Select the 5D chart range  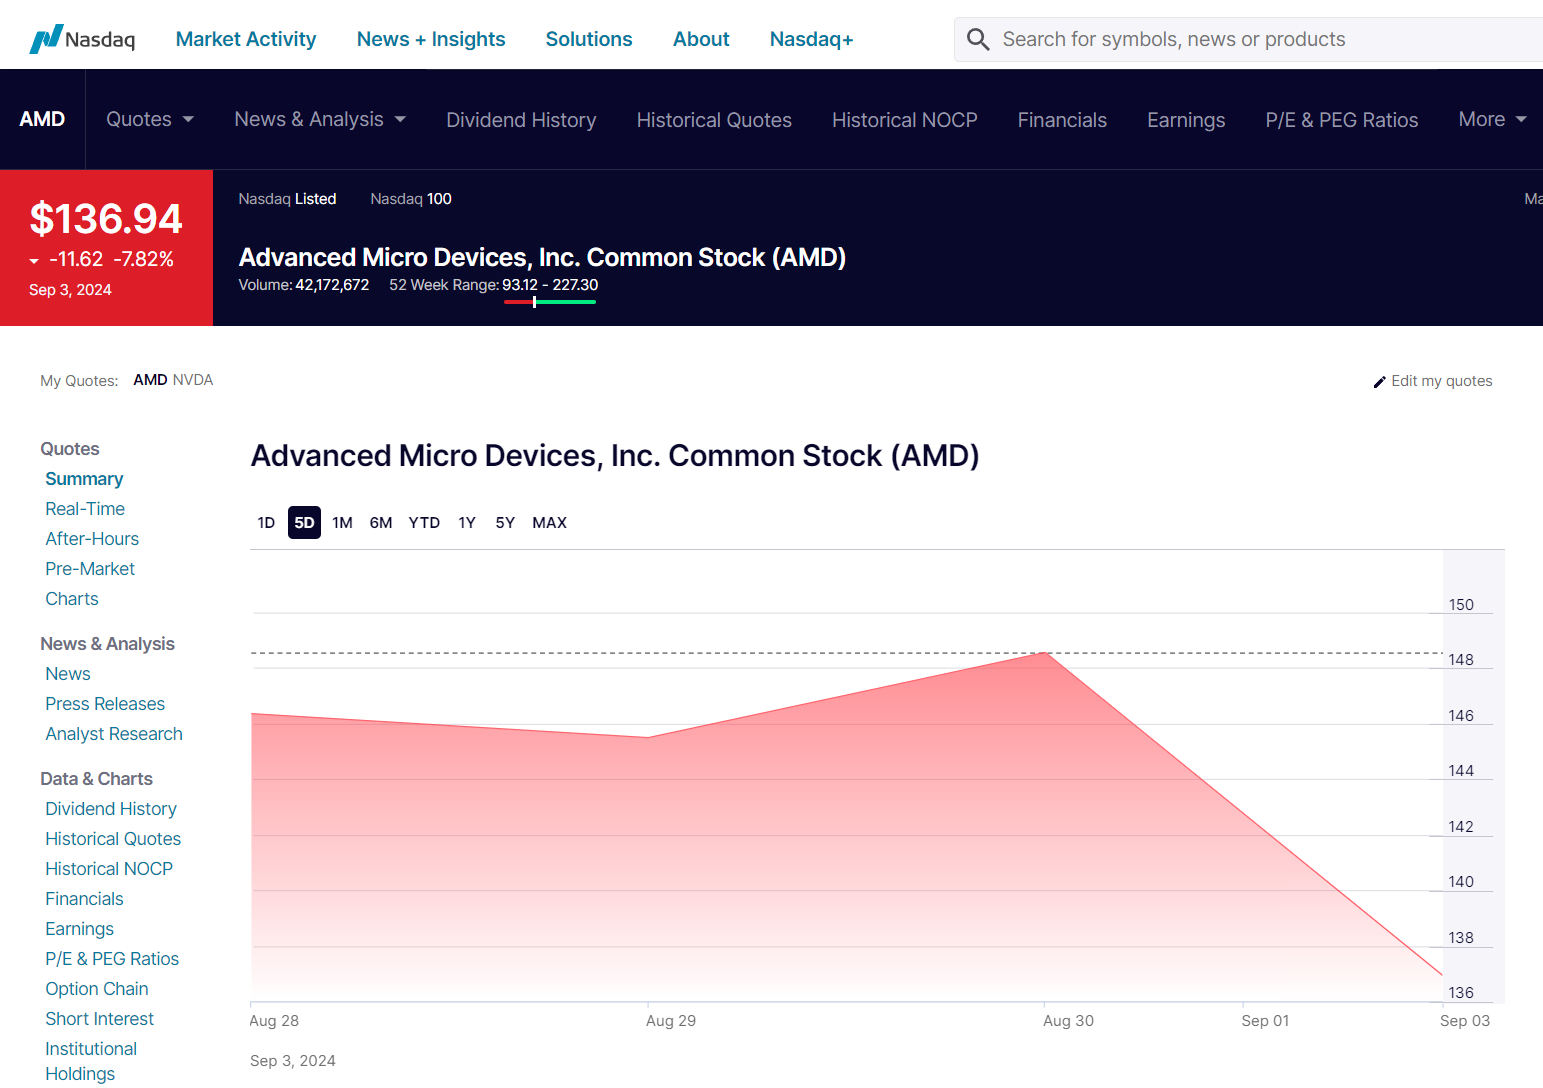(x=304, y=523)
